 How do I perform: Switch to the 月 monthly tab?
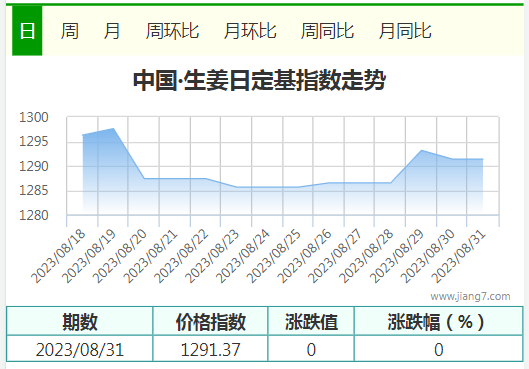coord(112,31)
